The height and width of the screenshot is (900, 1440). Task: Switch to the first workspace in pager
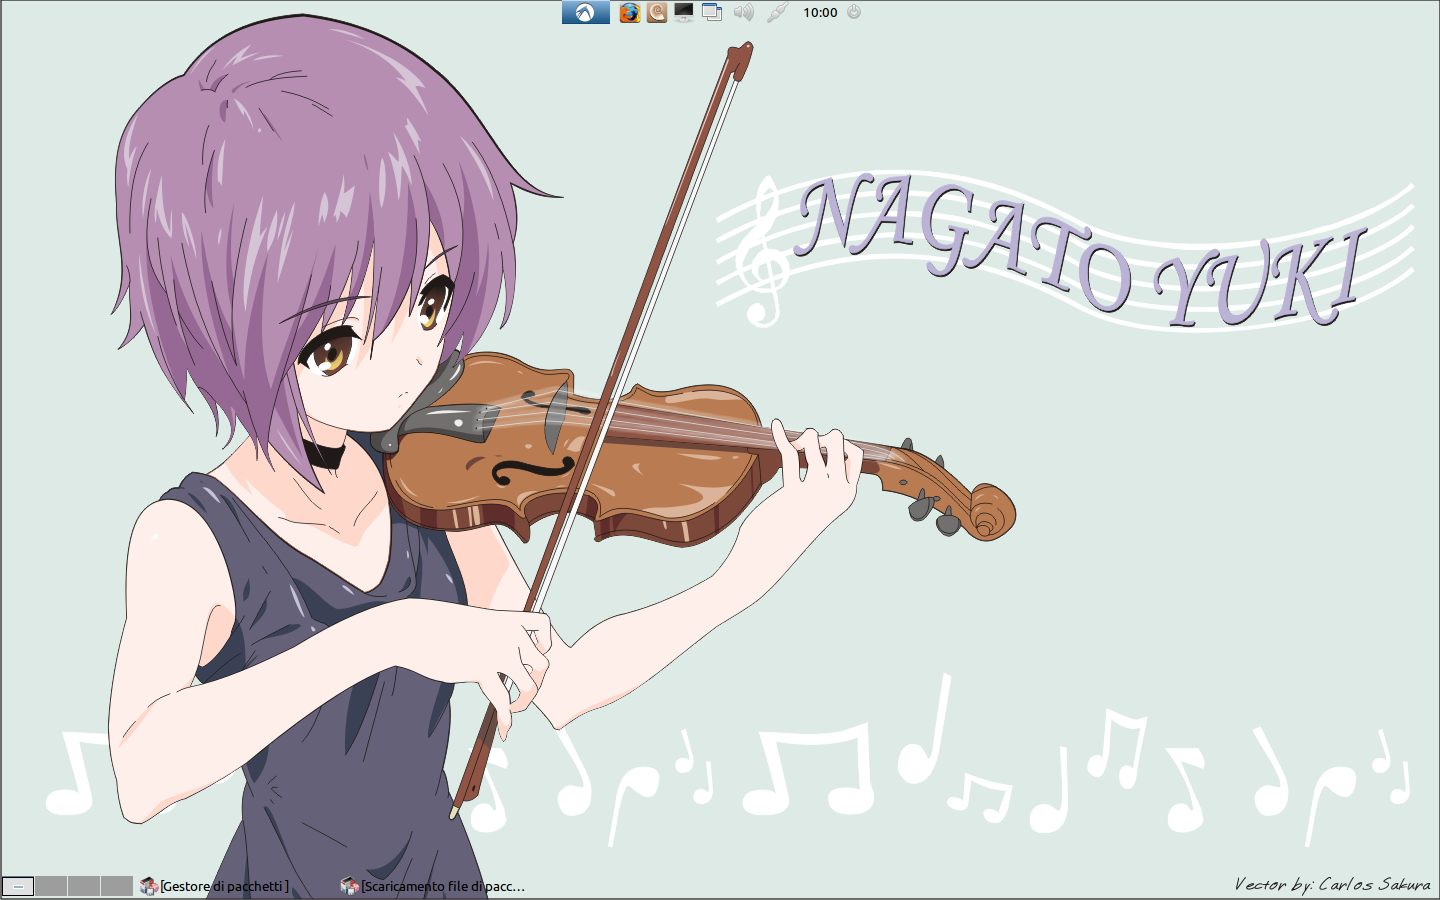(18, 886)
